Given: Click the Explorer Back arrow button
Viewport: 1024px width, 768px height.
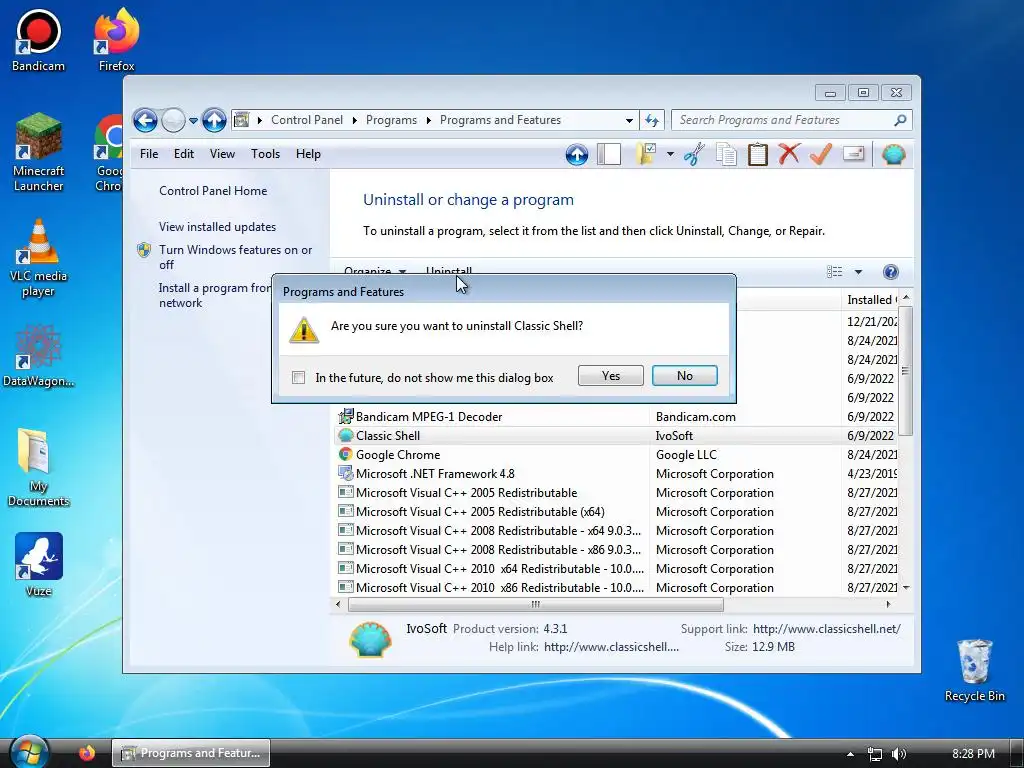Looking at the screenshot, I should click(x=145, y=120).
